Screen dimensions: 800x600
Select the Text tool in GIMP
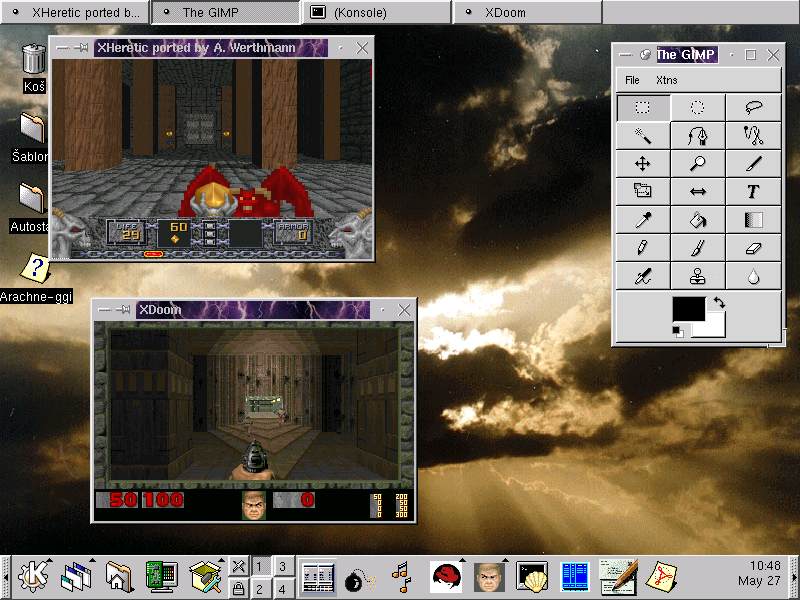(754, 191)
